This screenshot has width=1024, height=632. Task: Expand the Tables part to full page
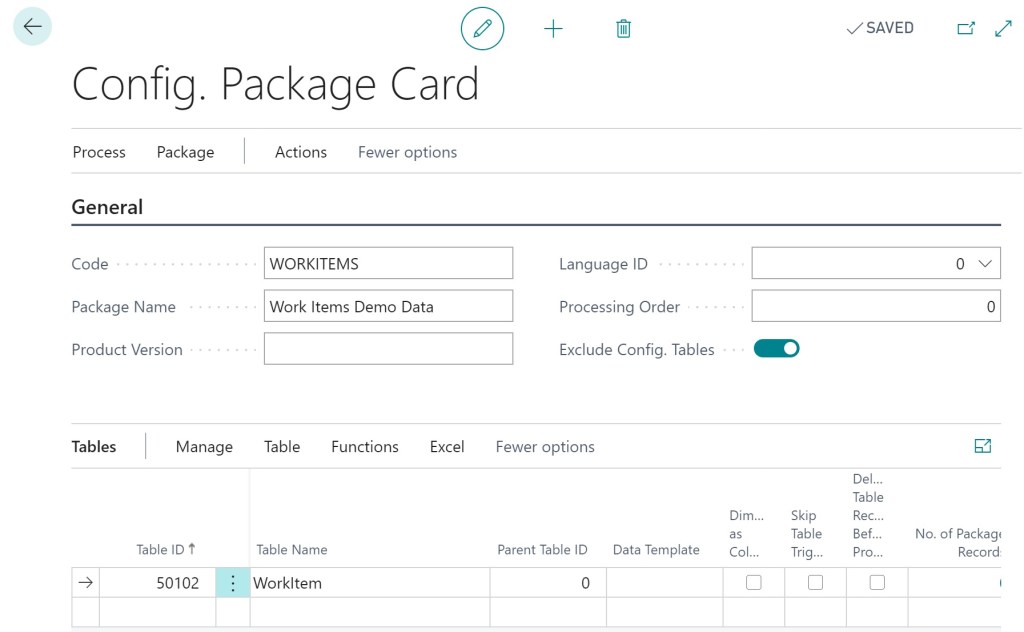coord(982,446)
